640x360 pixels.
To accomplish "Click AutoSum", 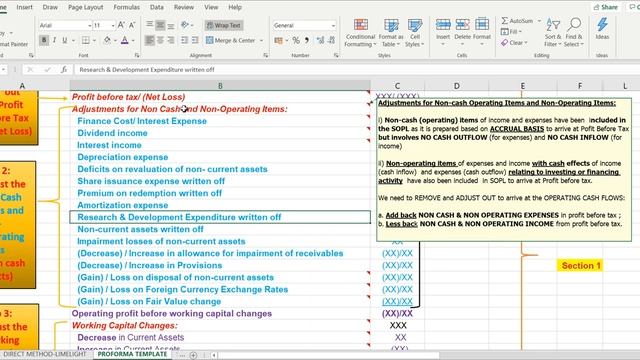I will [517, 20].
